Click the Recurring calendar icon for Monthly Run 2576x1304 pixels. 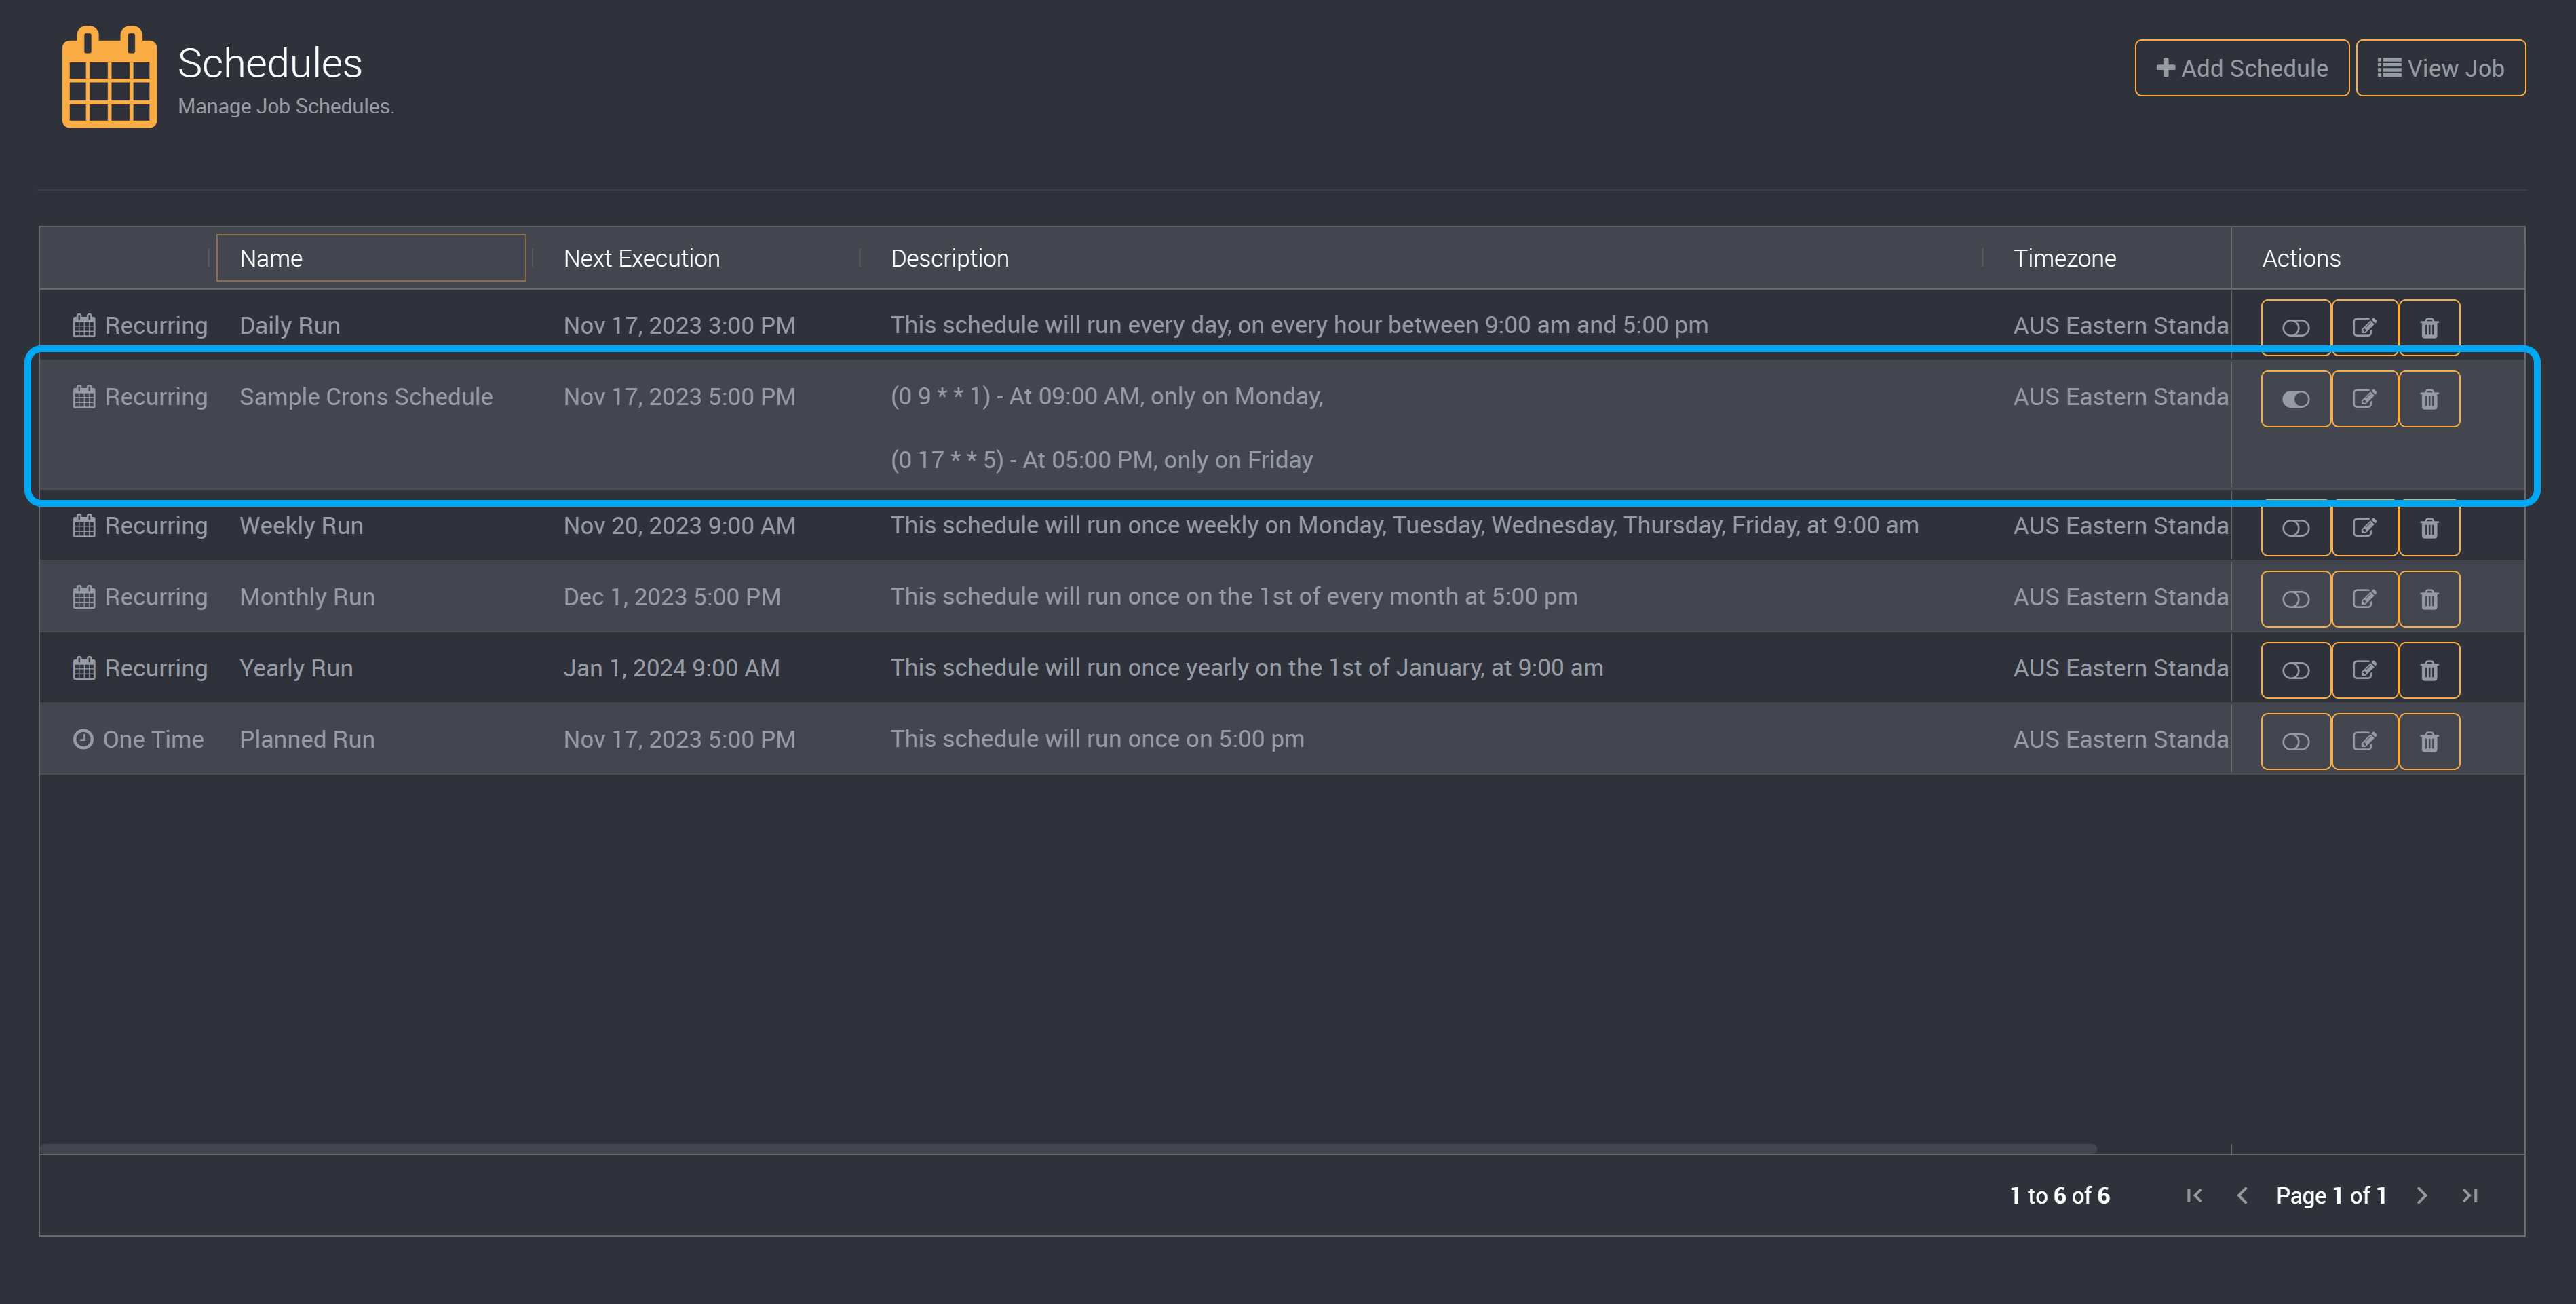(84, 597)
